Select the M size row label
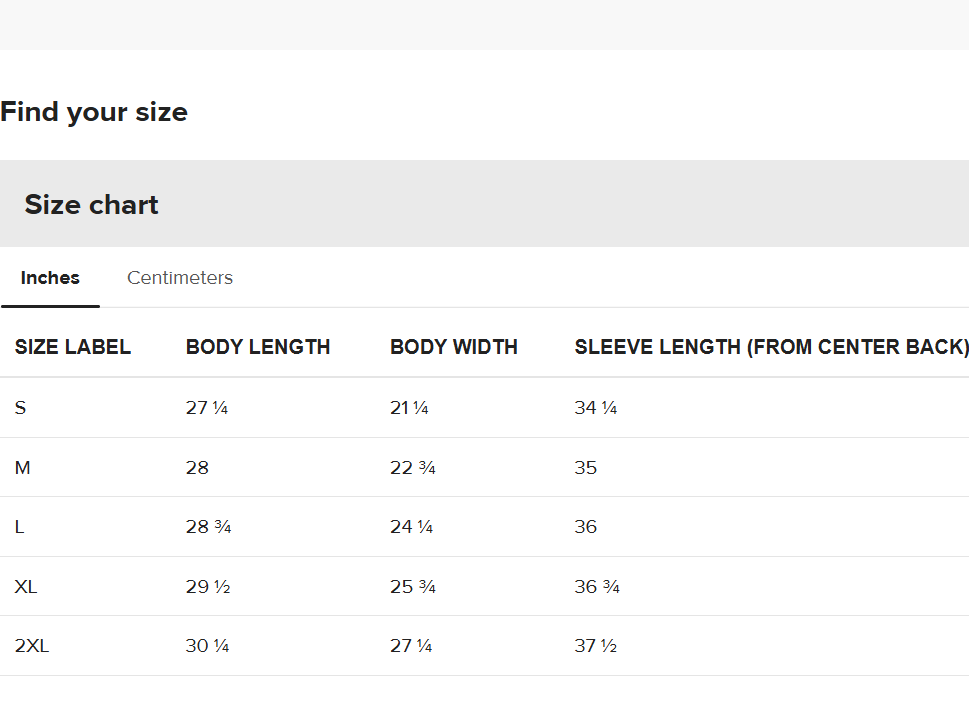Screen dimensions: 969x728 click(x=22, y=468)
